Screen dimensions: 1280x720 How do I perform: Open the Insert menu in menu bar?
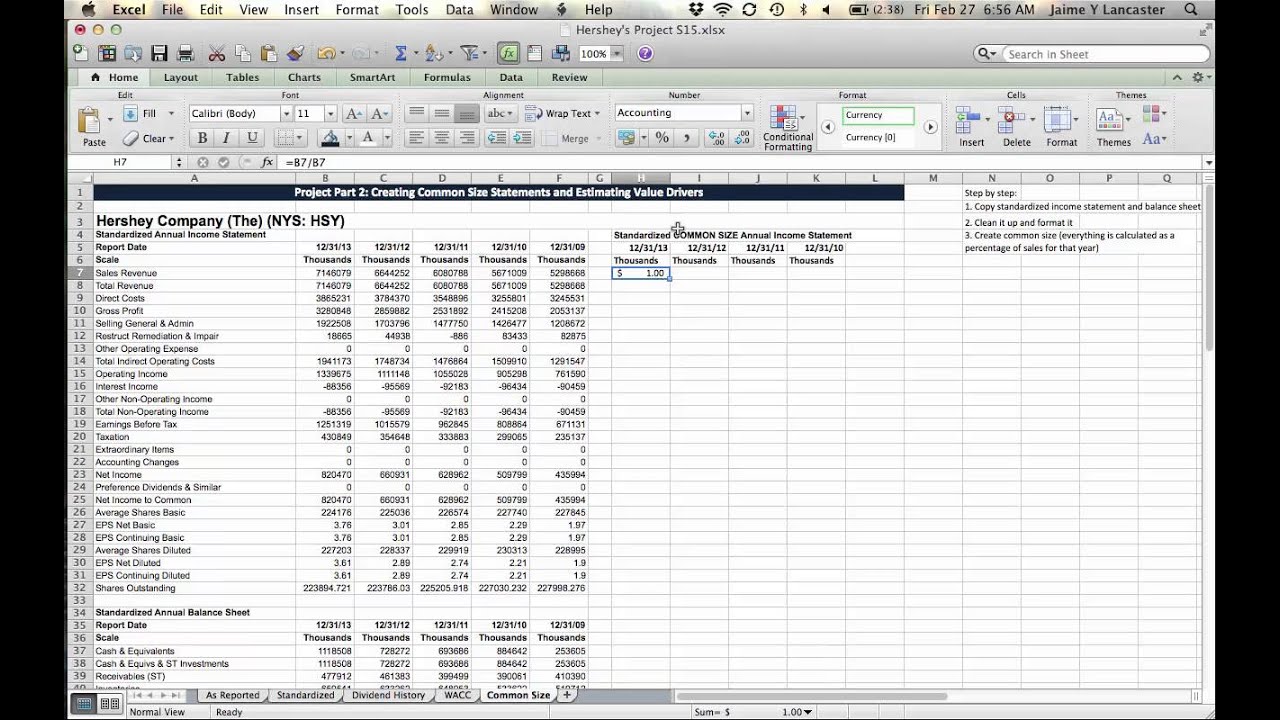click(301, 10)
